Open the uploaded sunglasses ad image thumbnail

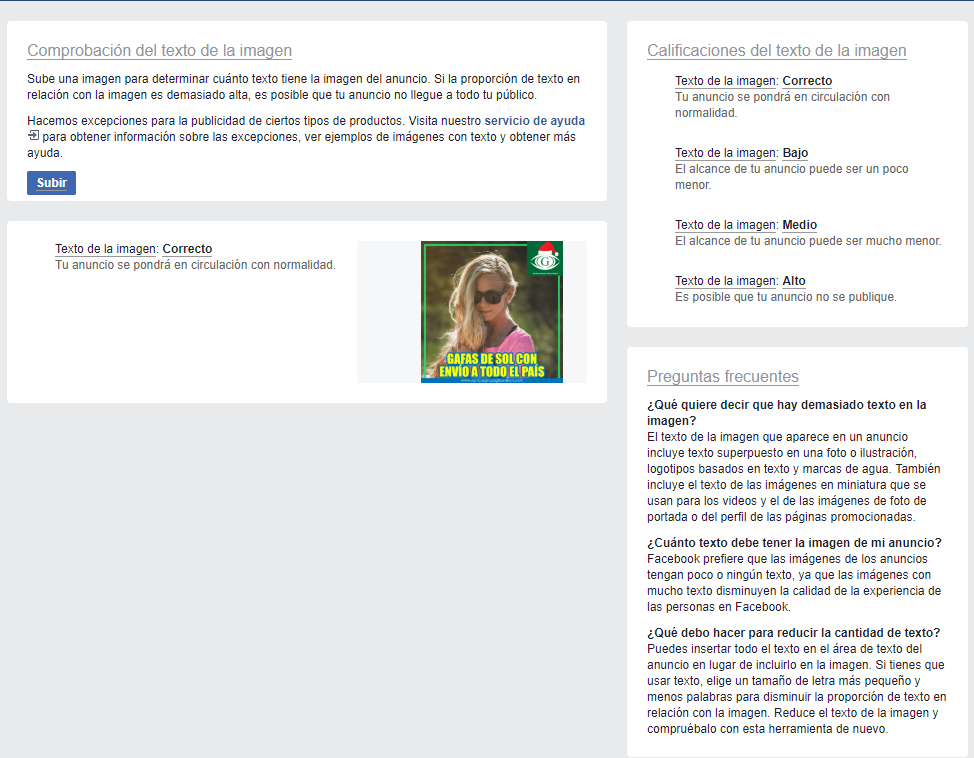pos(491,312)
